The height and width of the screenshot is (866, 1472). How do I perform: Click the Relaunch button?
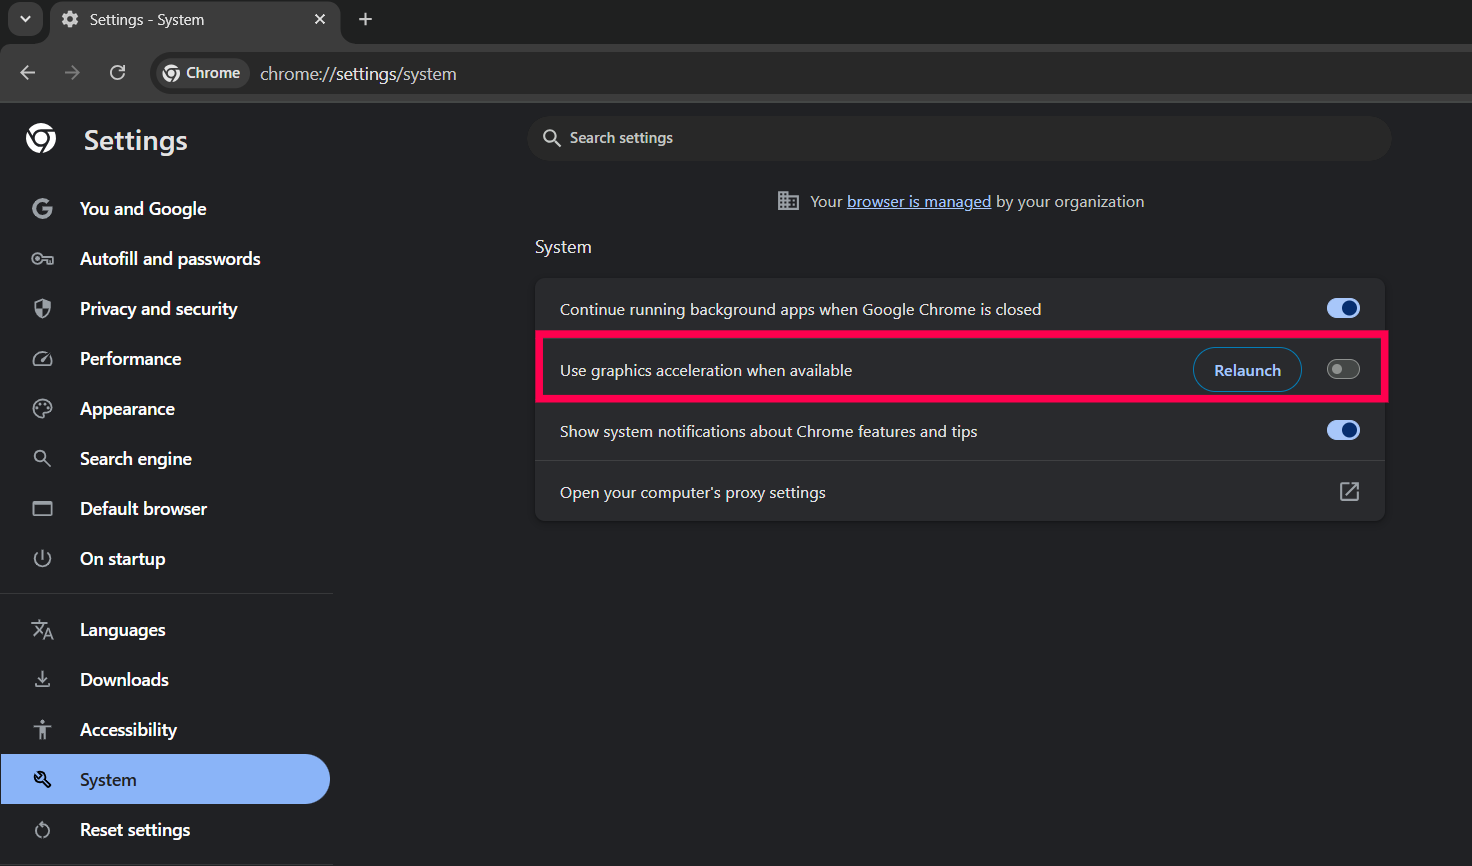click(1247, 370)
